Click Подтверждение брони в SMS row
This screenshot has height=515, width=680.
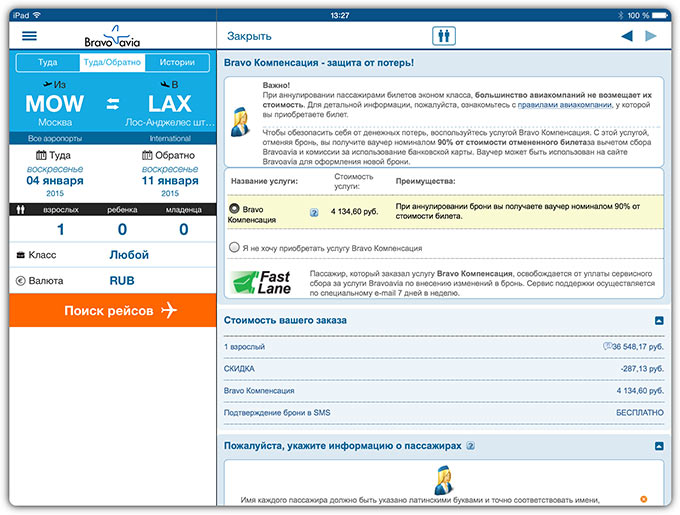[x=444, y=413]
